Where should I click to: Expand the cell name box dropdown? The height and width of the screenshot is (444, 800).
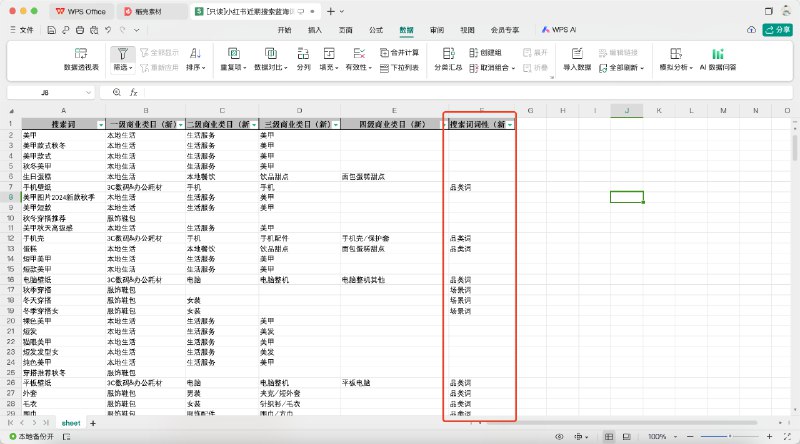[88, 92]
